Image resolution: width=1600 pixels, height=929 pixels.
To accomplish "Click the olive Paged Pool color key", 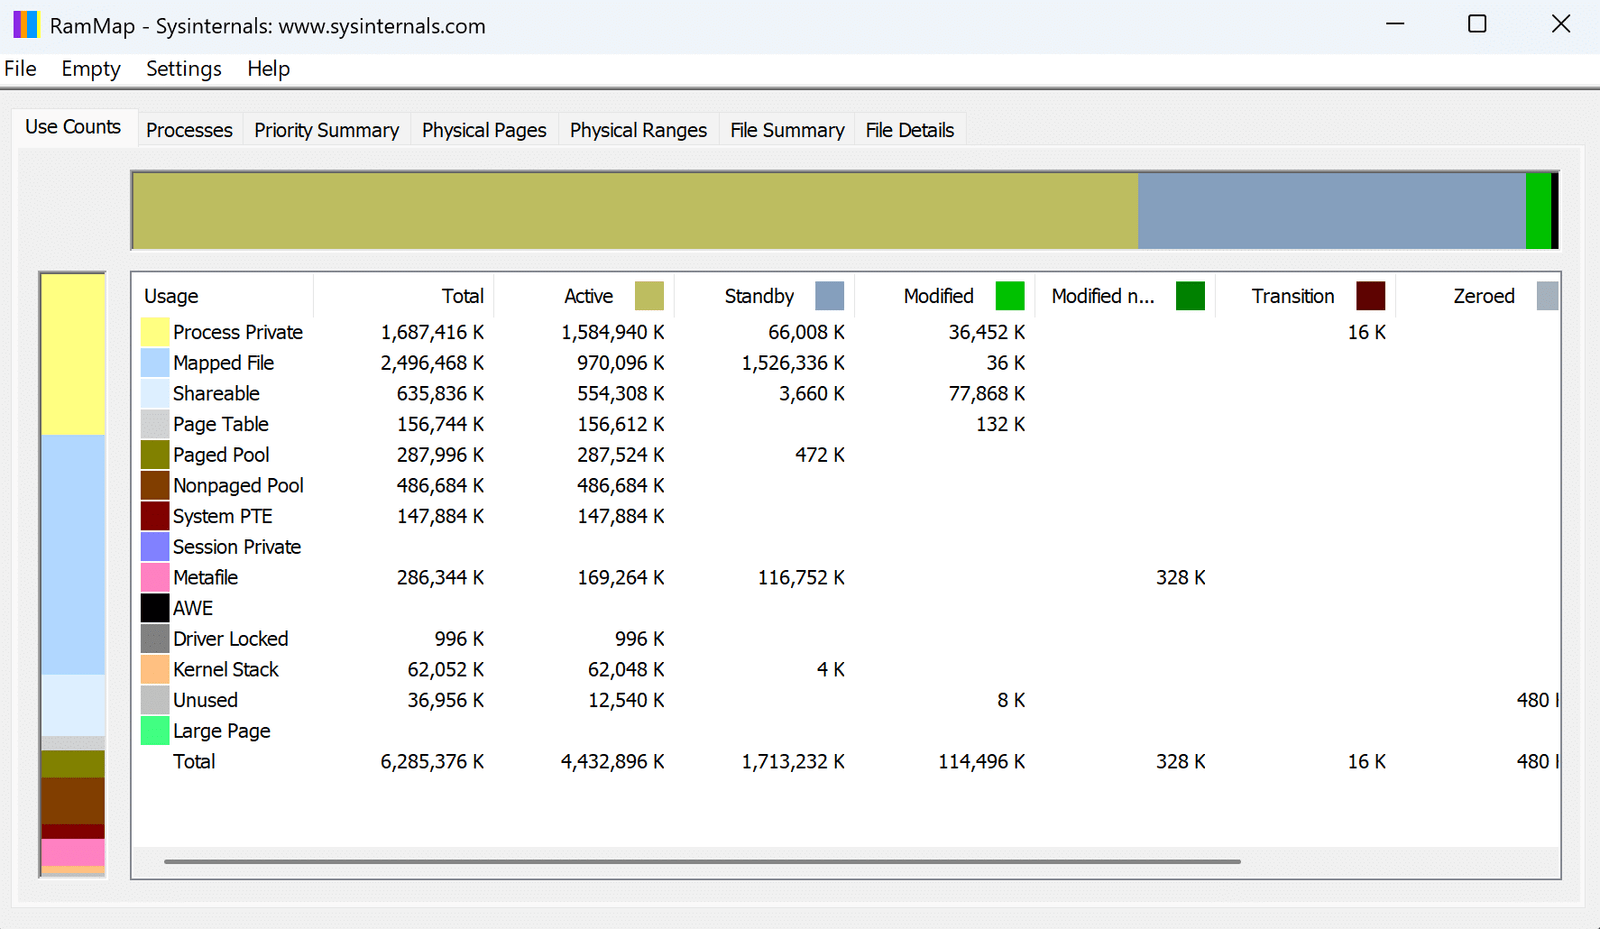I will [154, 454].
